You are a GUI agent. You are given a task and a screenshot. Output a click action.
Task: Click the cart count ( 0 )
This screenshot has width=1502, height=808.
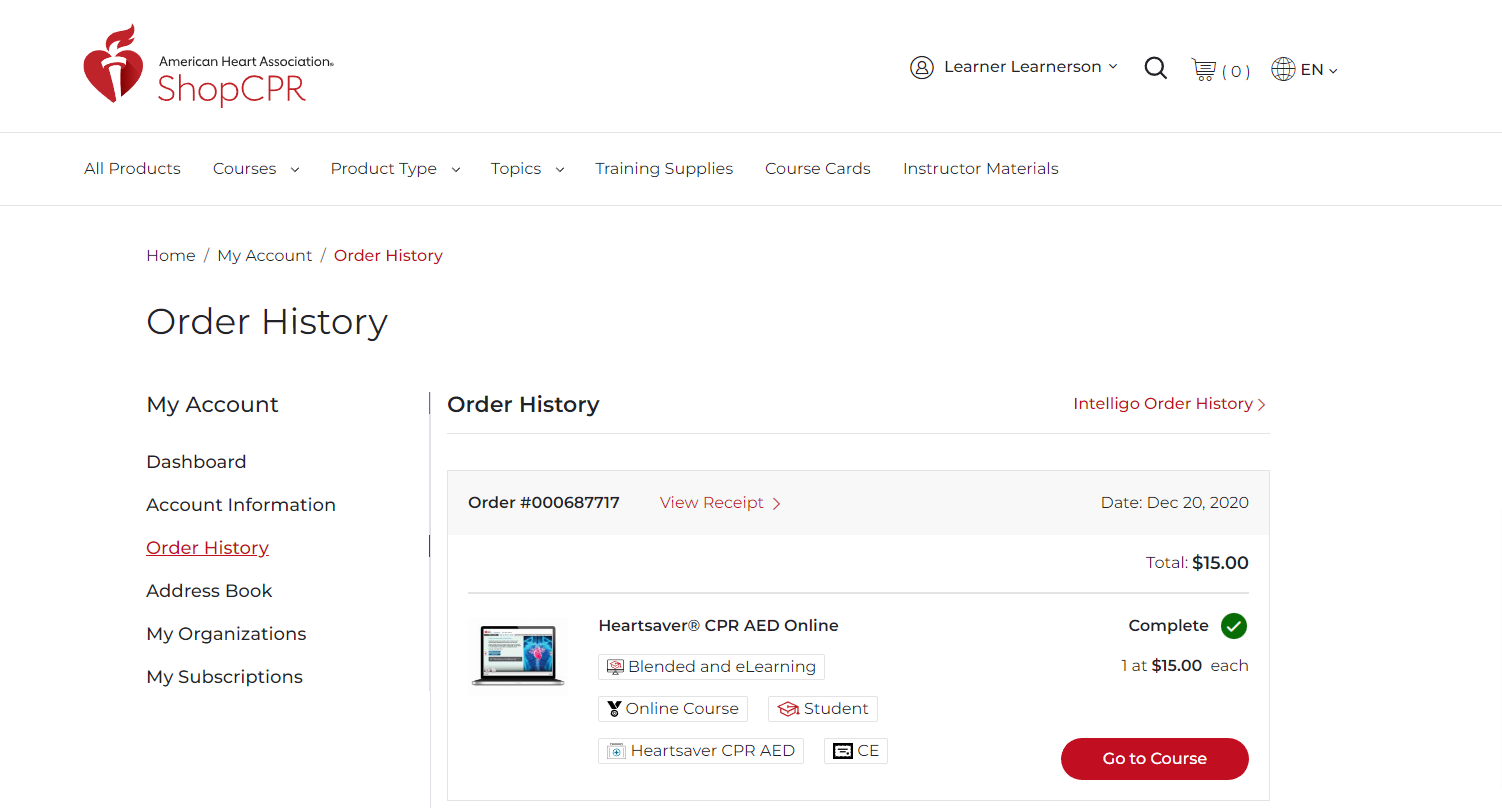[1236, 72]
